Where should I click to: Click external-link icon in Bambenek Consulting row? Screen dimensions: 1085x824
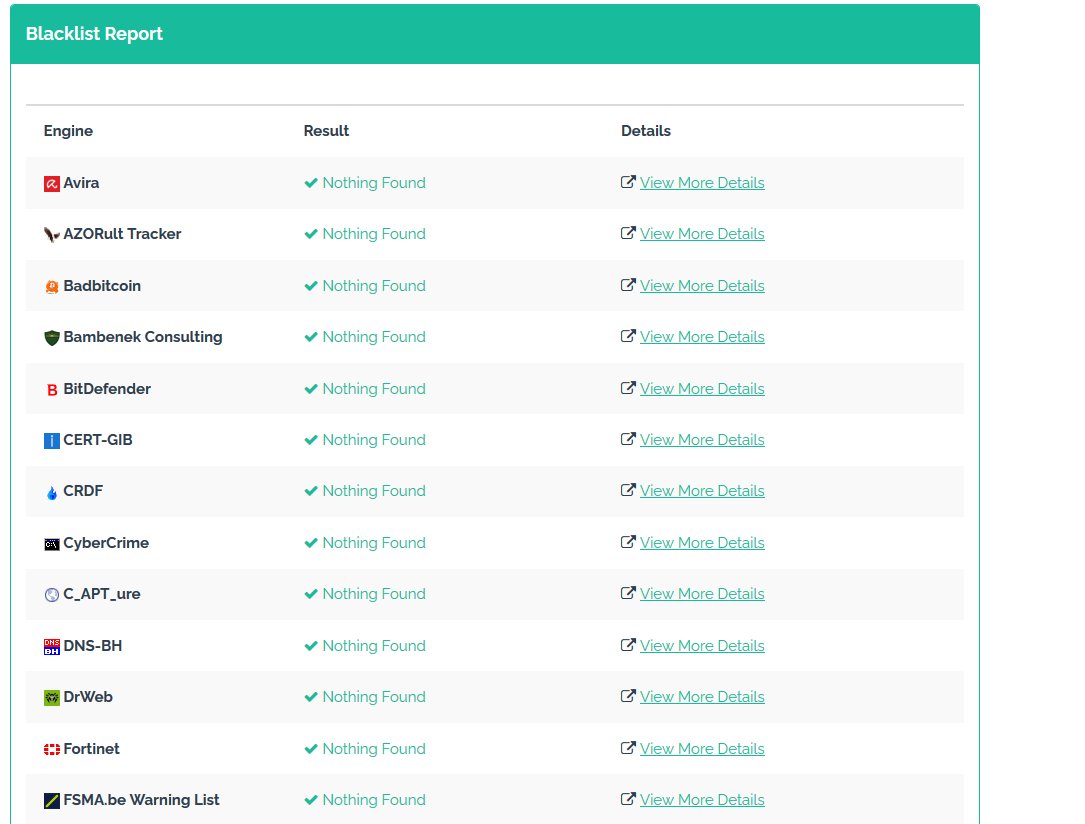(628, 336)
